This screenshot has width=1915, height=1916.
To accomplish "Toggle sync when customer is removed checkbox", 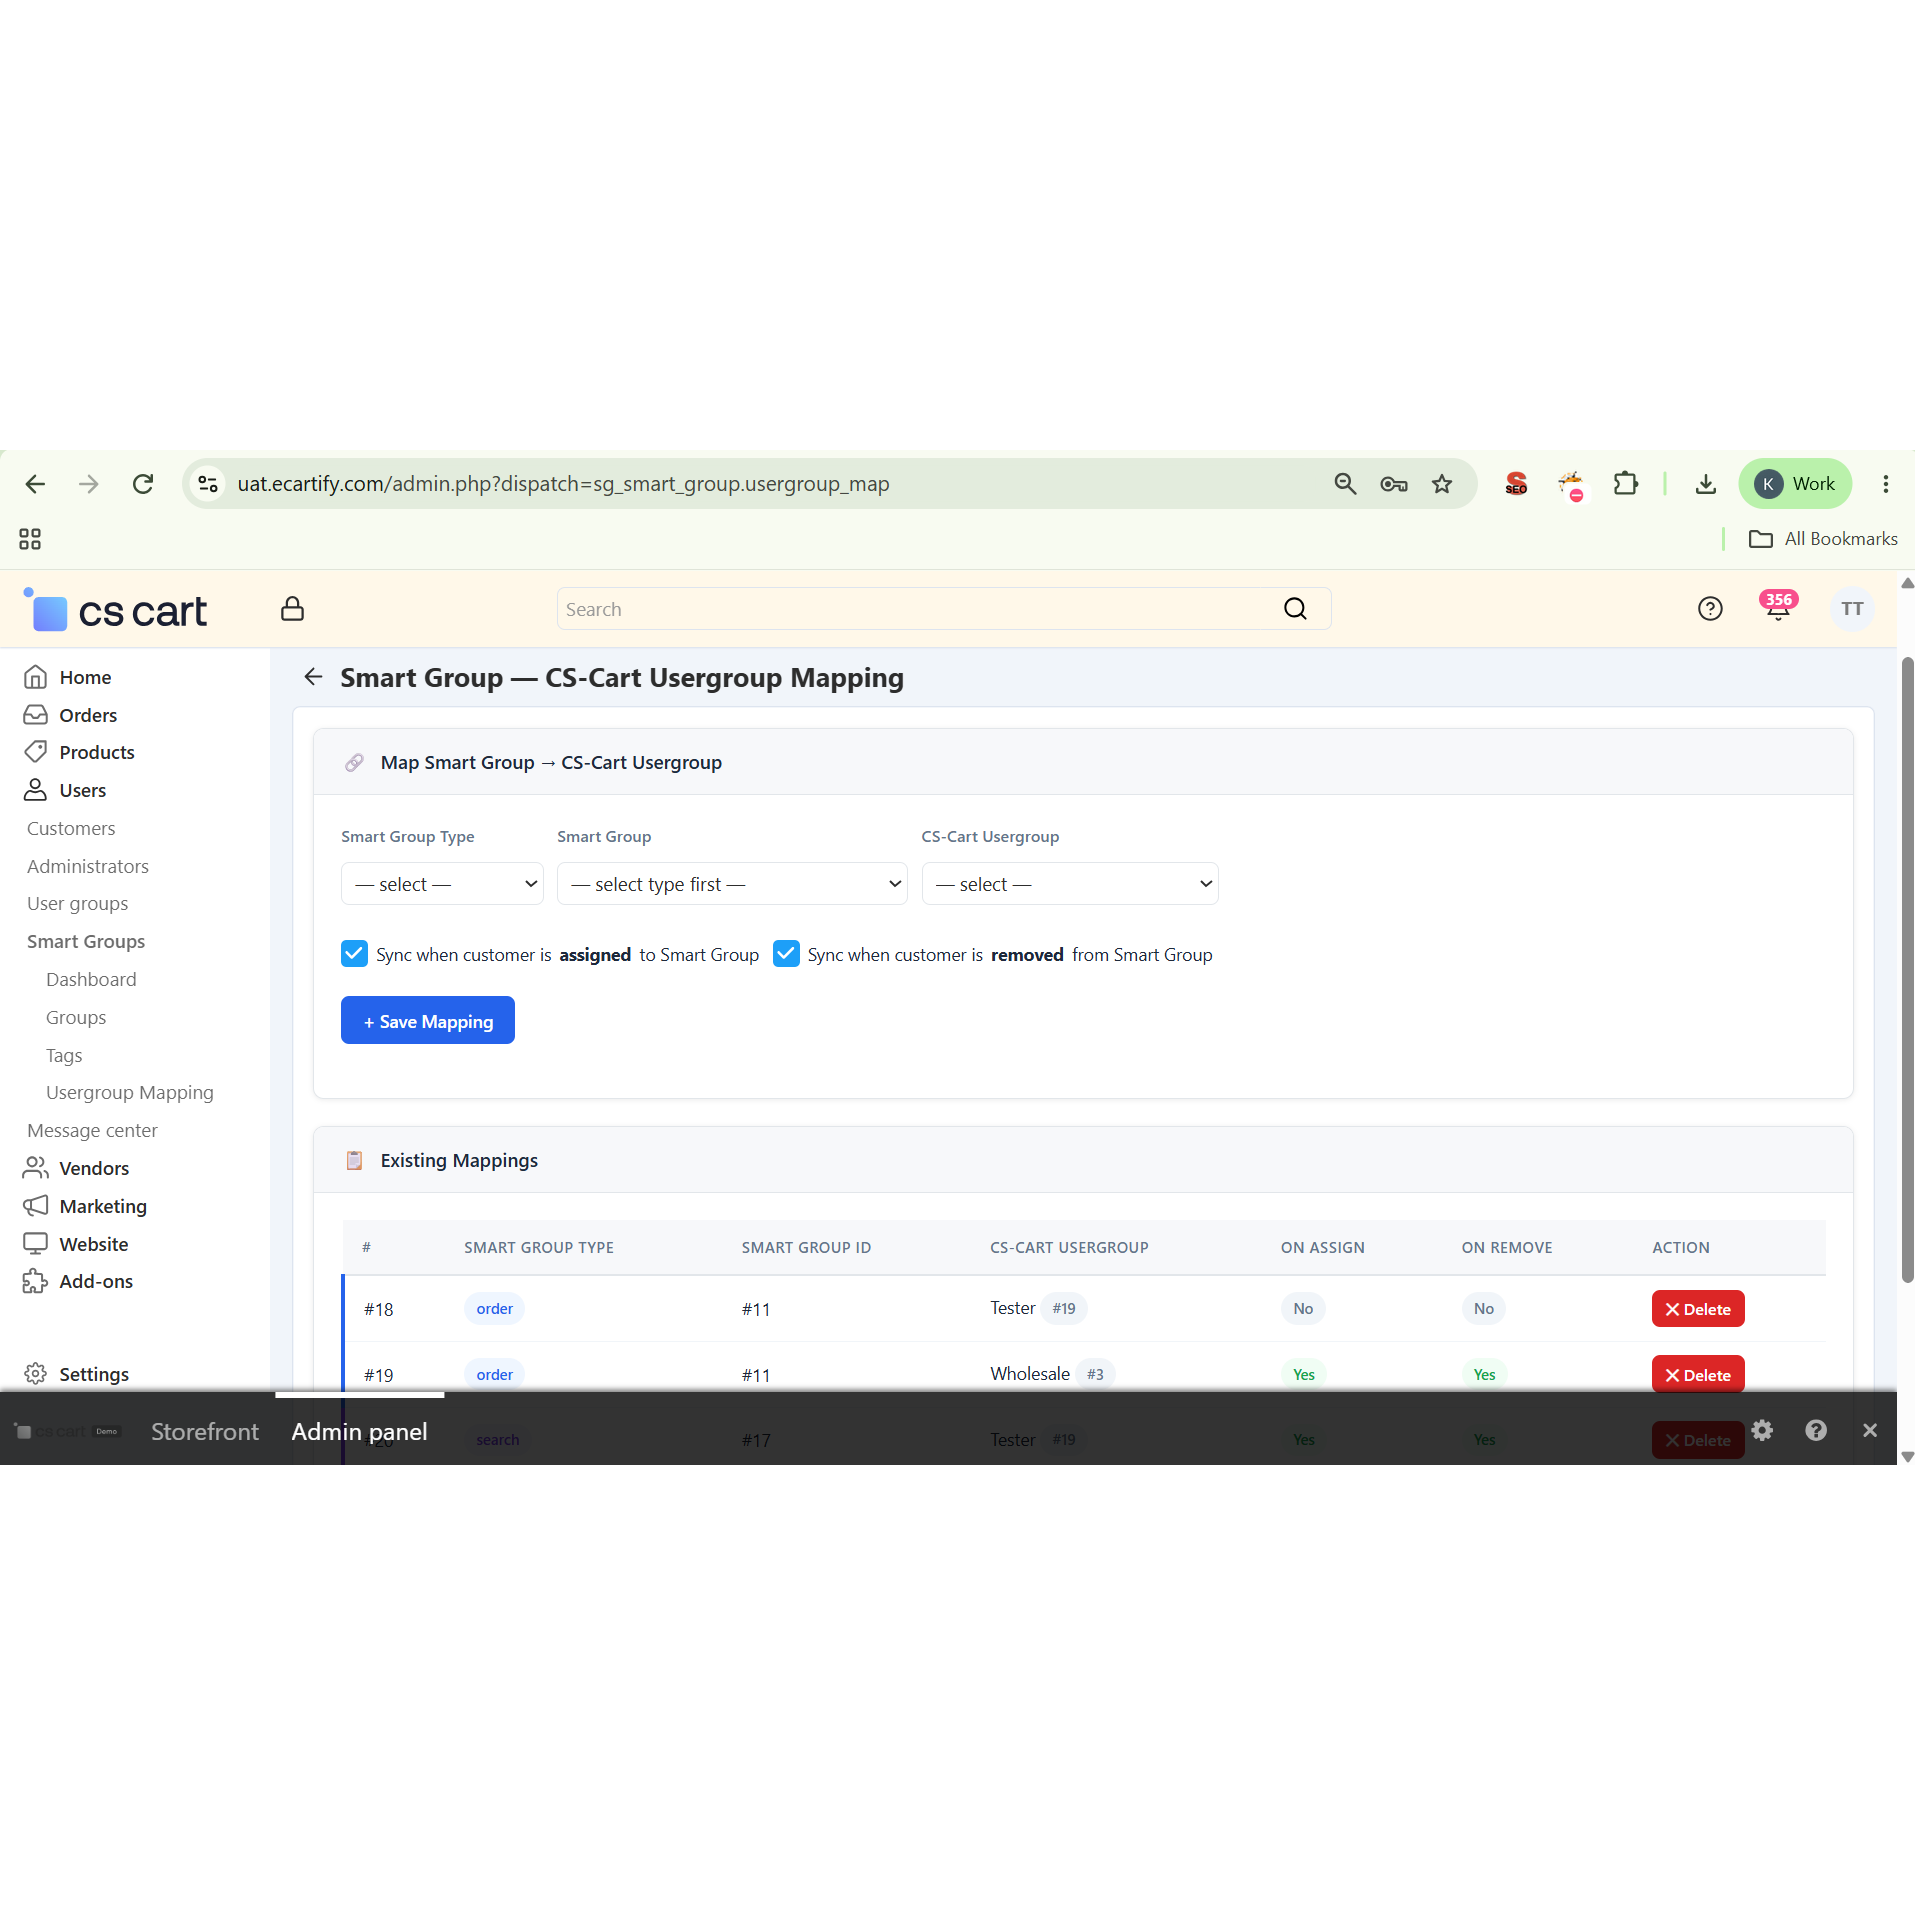I will [x=786, y=954].
